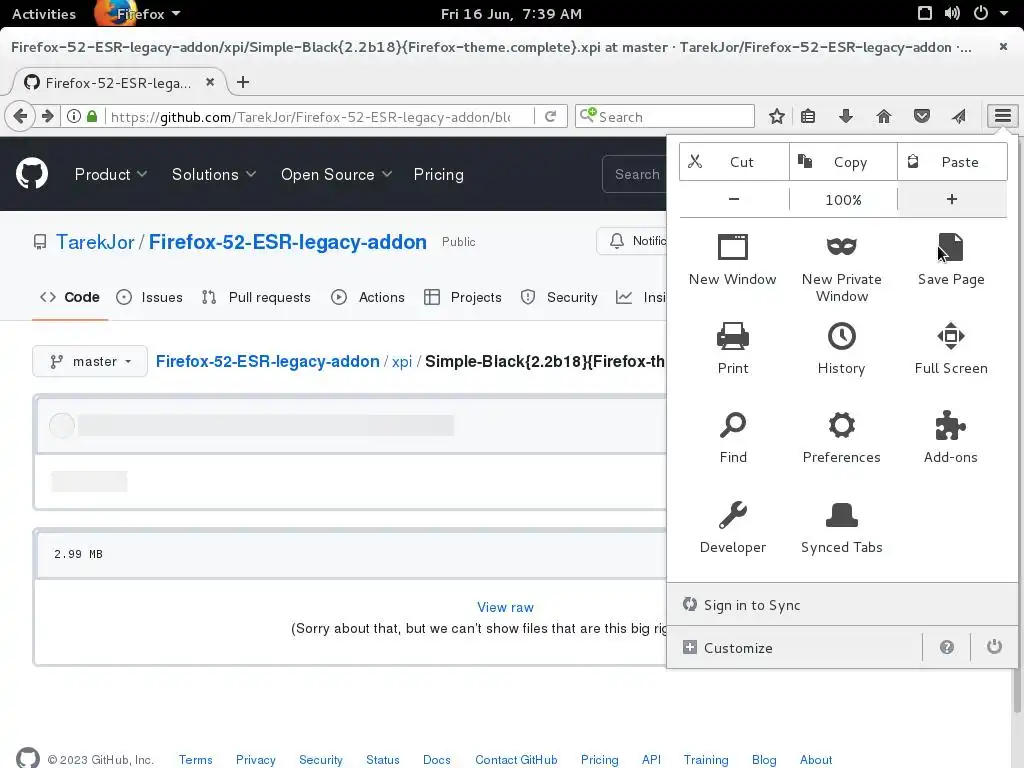Click the Pocket icon in toolbar
The width and height of the screenshot is (1024, 768).
coord(921,116)
